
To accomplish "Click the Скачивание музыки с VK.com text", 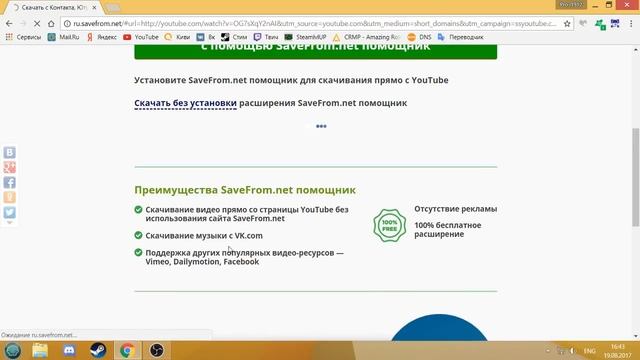I will (204, 236).
